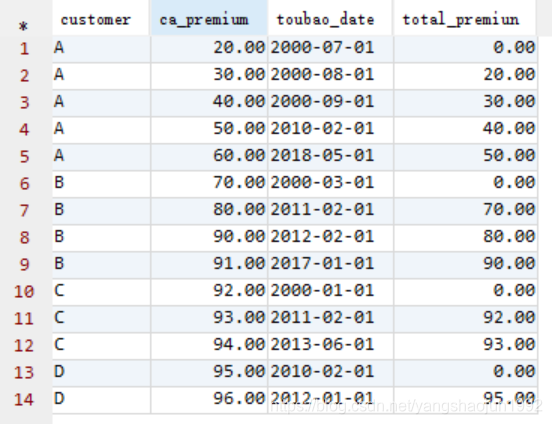Viewport: 552px width, 424px height.
Task: Click ca_premium cell 96.00
Action: coord(209,400)
